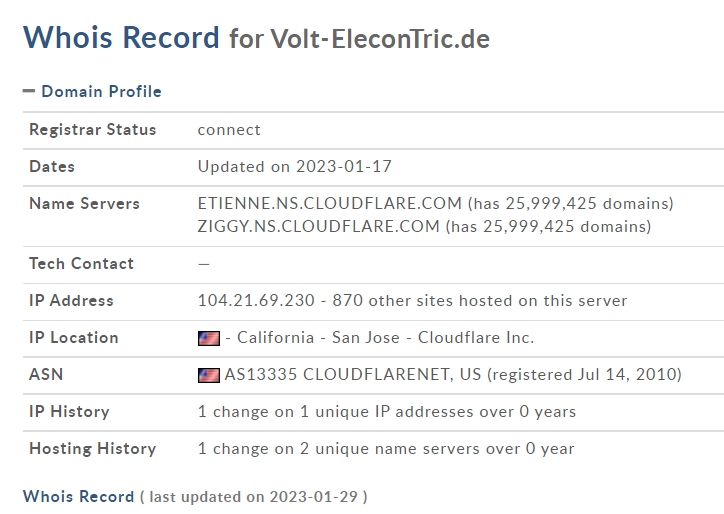Screen dimensions: 724x514
Task: Click the Whois Record last updated label
Action: [x=195, y=496]
